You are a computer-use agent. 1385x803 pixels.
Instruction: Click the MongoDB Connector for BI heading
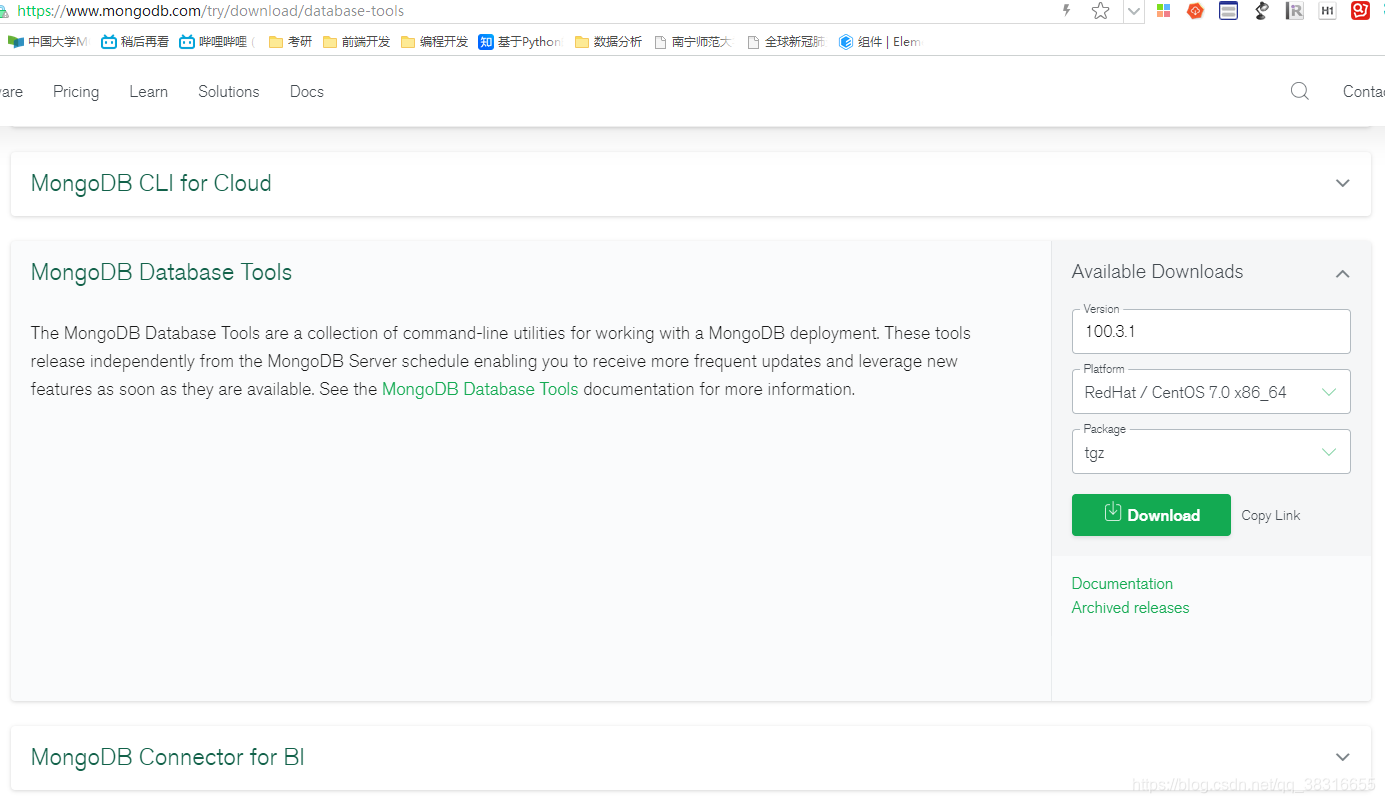pos(167,757)
